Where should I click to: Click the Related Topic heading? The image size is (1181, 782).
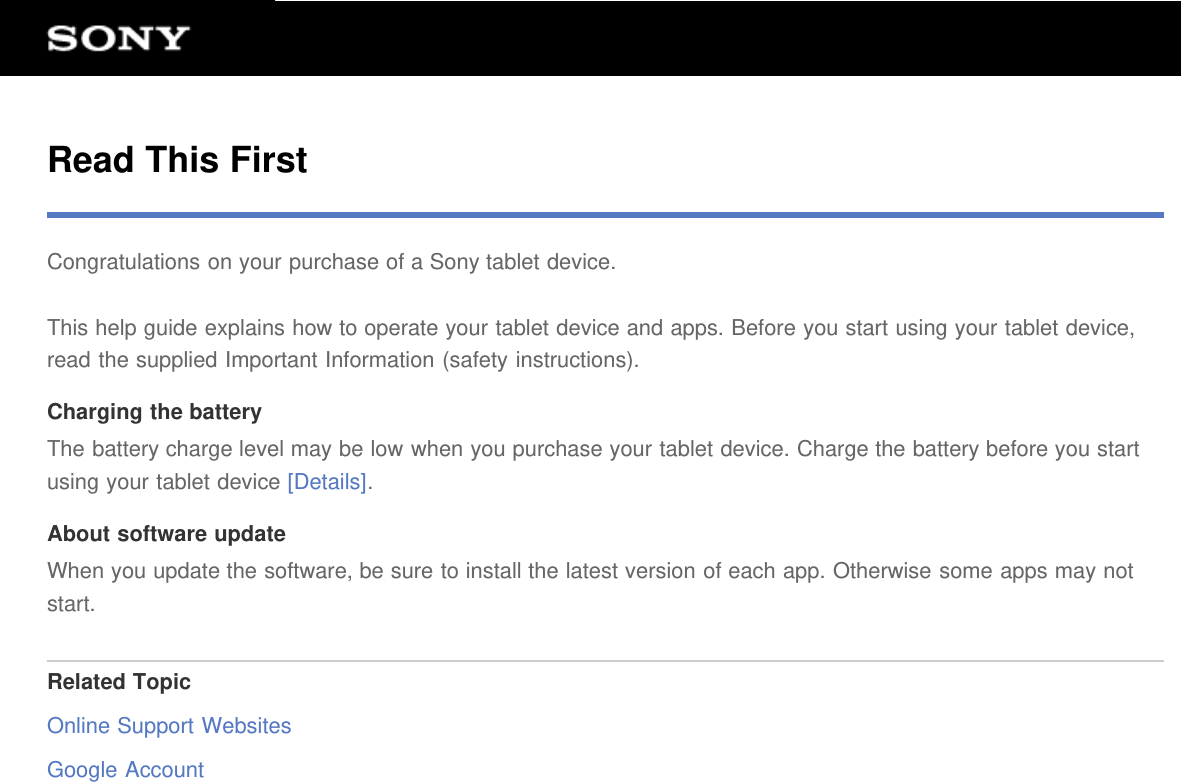pyautogui.click(x=118, y=681)
